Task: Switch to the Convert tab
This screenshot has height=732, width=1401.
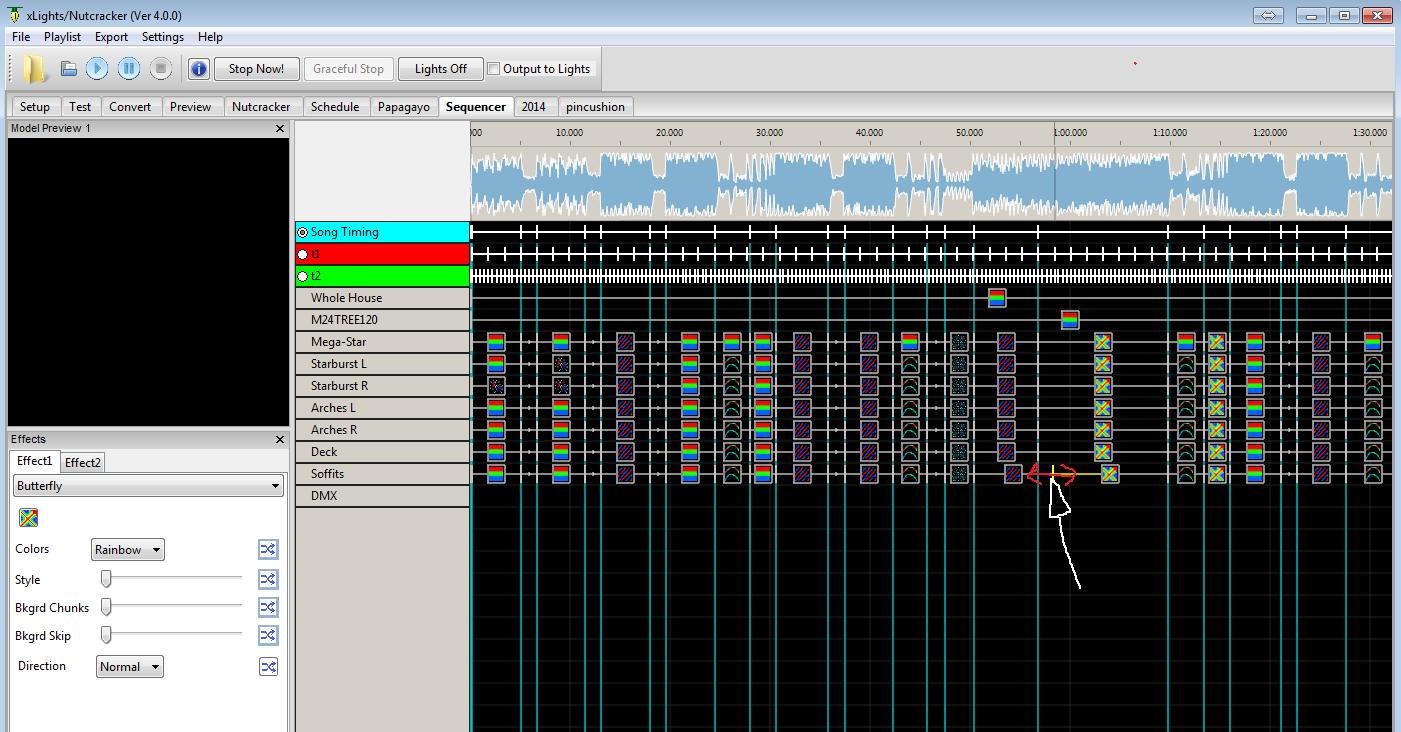Action: coord(130,107)
